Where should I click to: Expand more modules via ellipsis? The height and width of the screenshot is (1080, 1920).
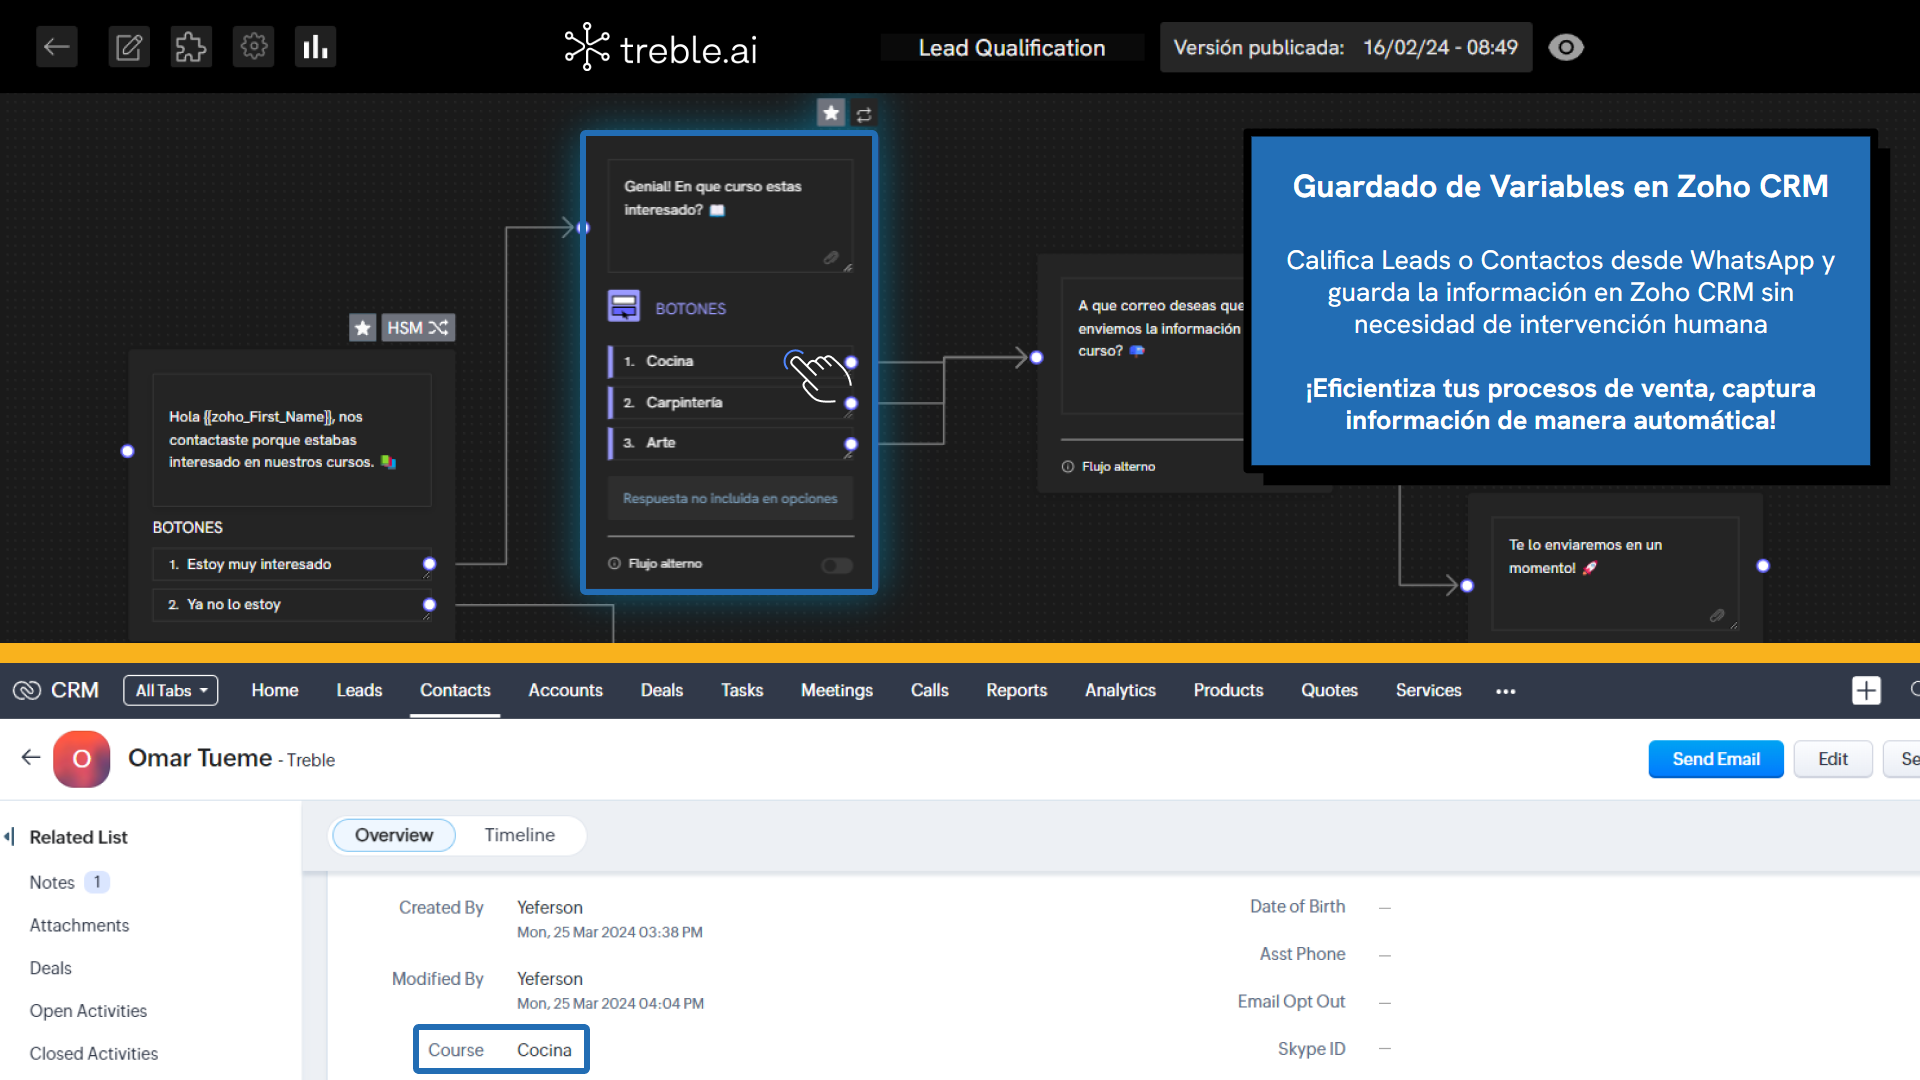(1505, 691)
